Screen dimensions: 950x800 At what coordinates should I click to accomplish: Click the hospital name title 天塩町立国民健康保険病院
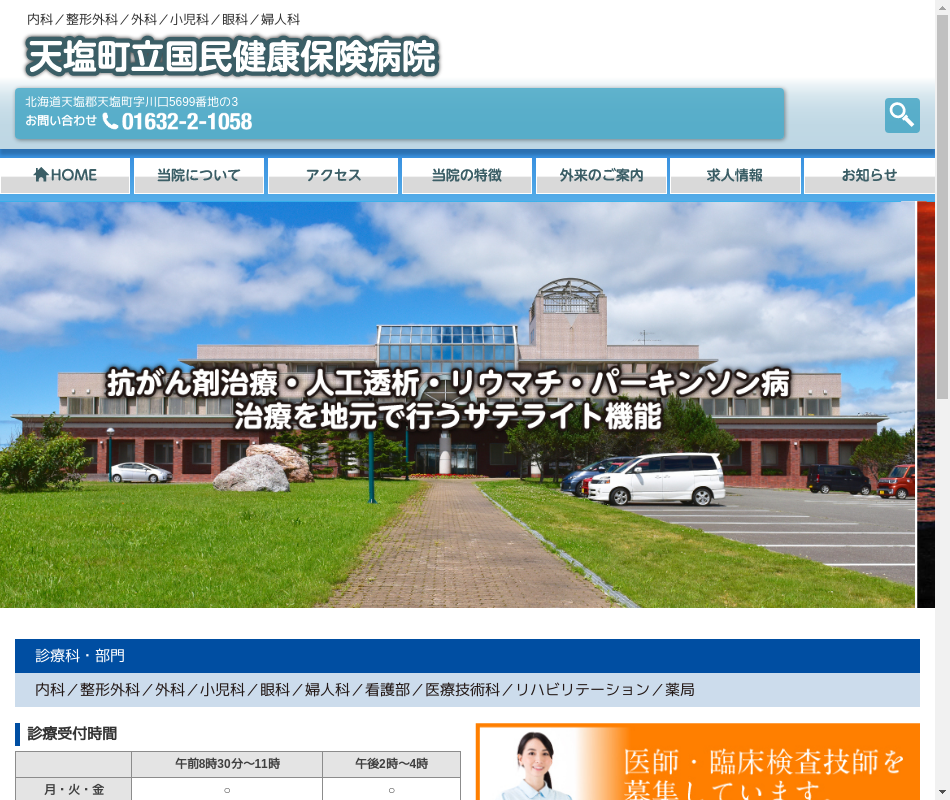[232, 57]
